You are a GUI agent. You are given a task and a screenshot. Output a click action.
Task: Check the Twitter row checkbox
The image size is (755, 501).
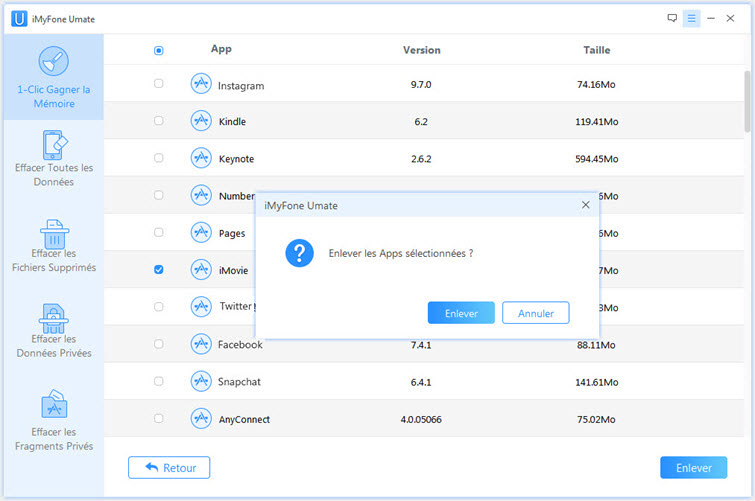click(158, 306)
